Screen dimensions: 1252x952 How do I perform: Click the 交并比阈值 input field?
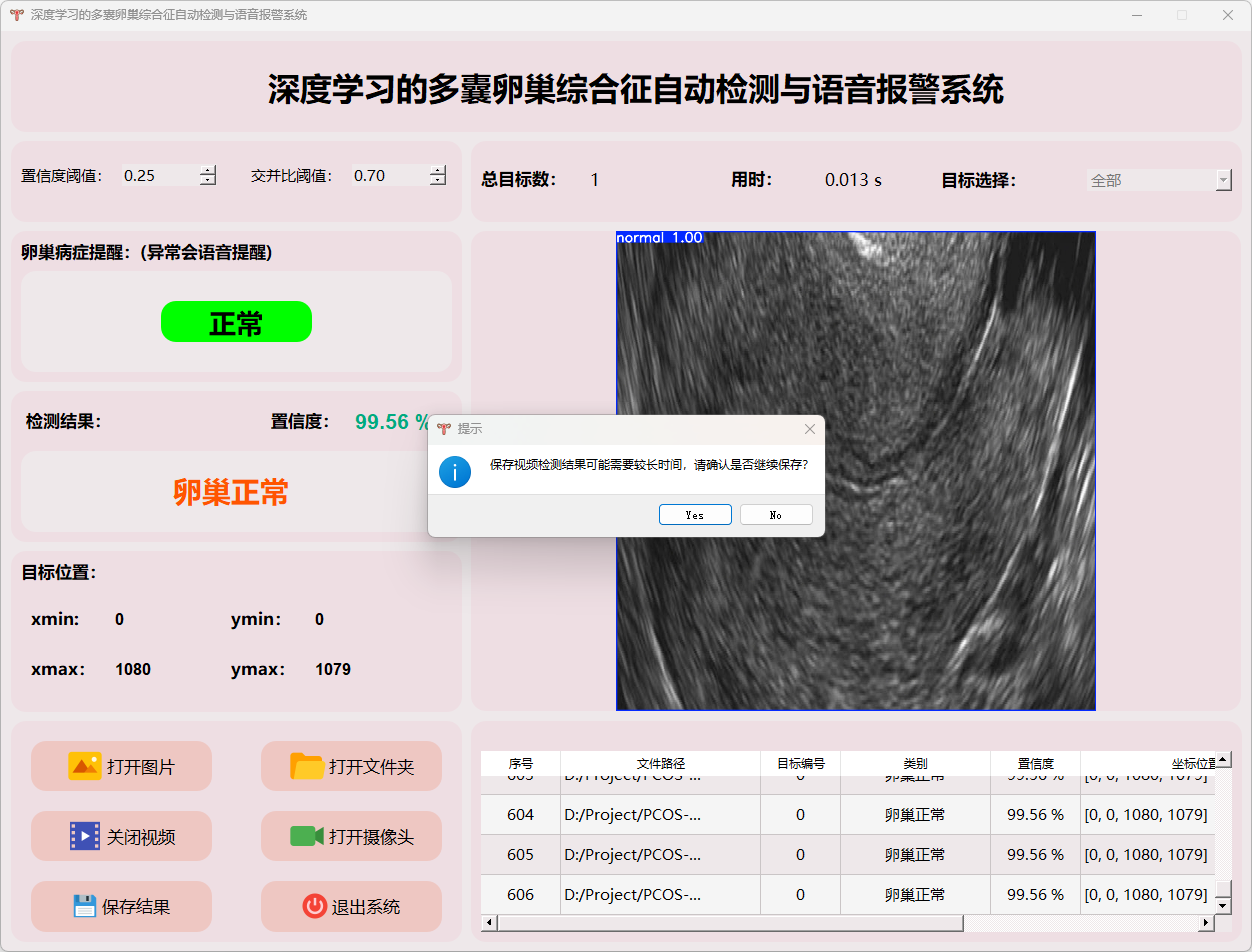pyautogui.click(x=388, y=176)
